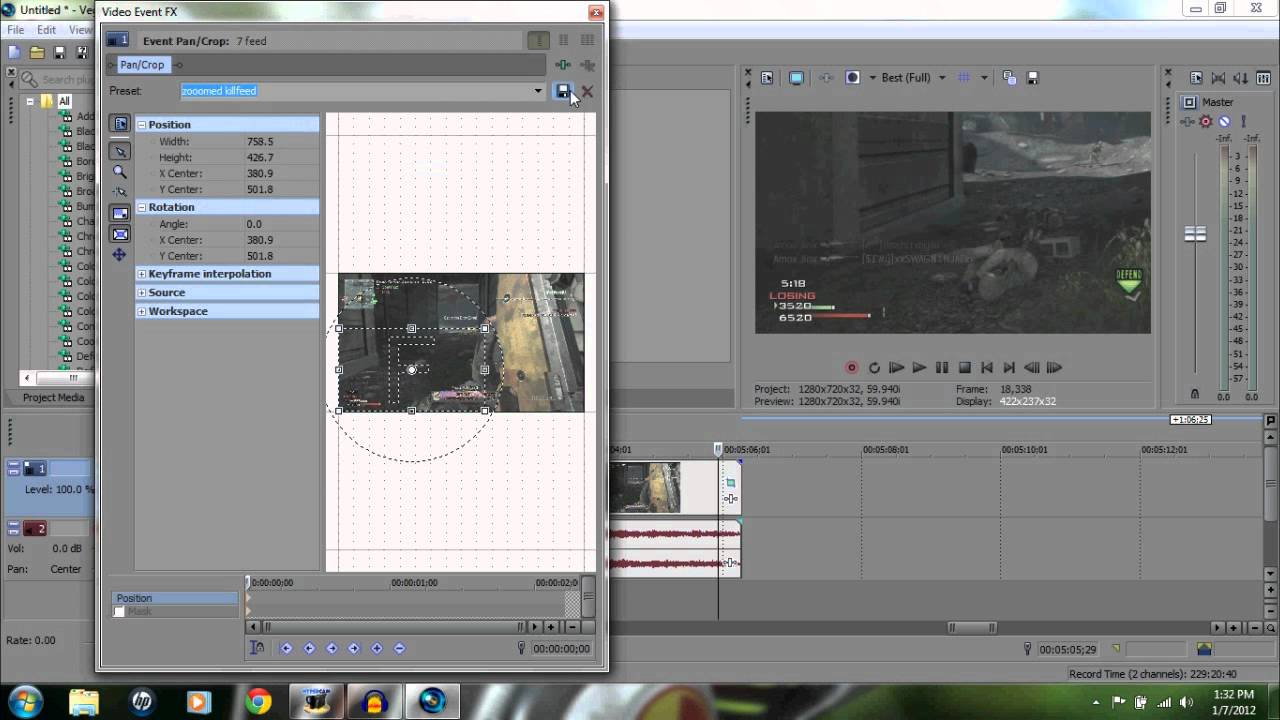Collapse the Position property group
The image size is (1280, 720).
point(142,125)
